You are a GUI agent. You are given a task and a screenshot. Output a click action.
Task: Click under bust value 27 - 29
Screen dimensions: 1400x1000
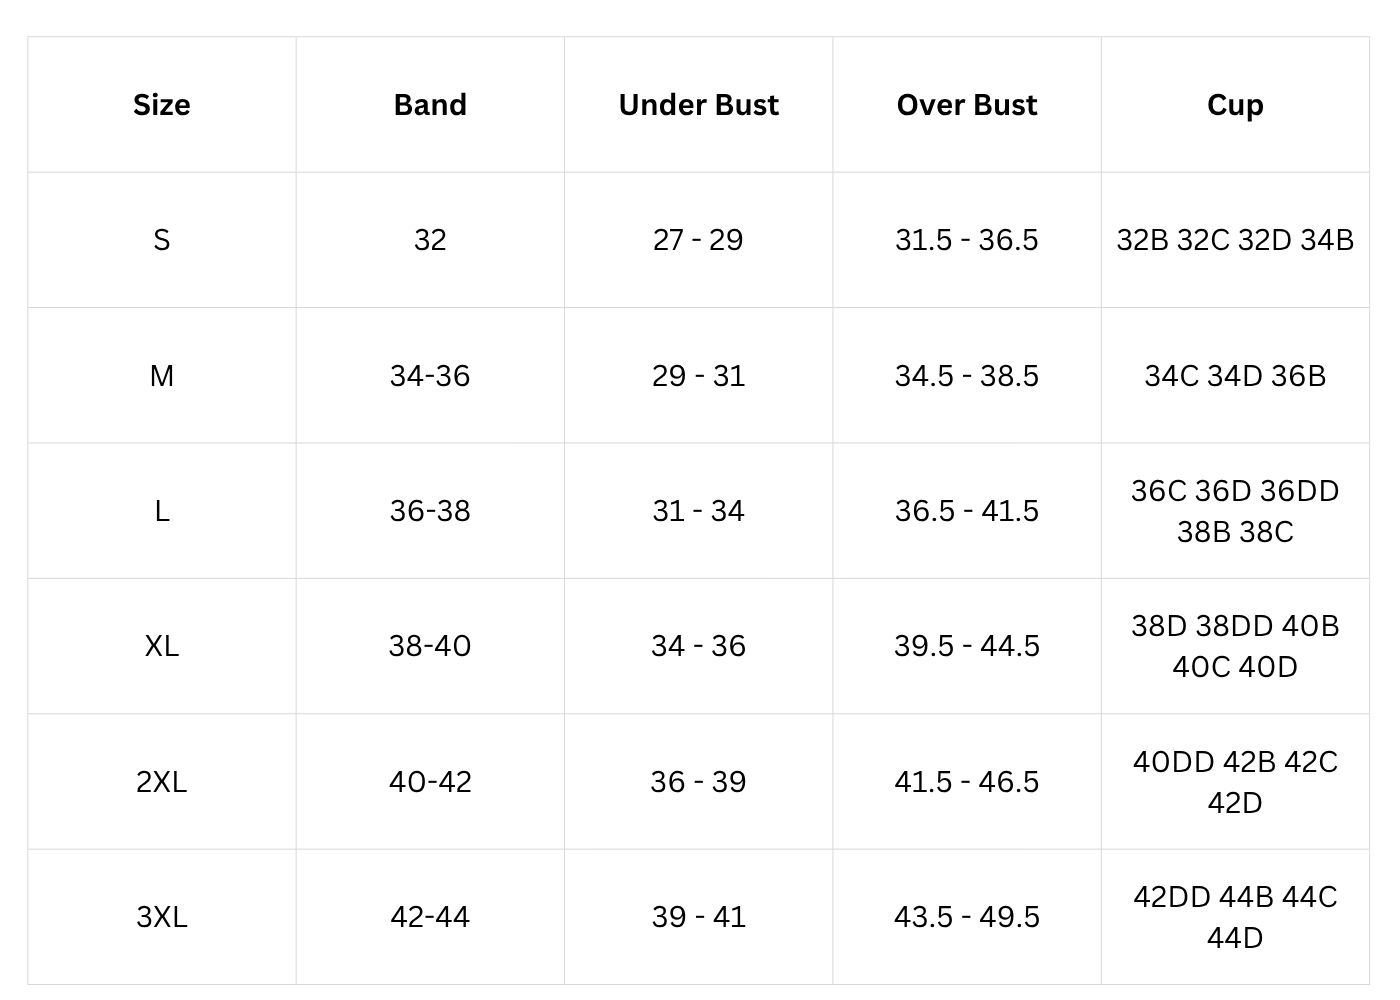pyautogui.click(x=698, y=240)
